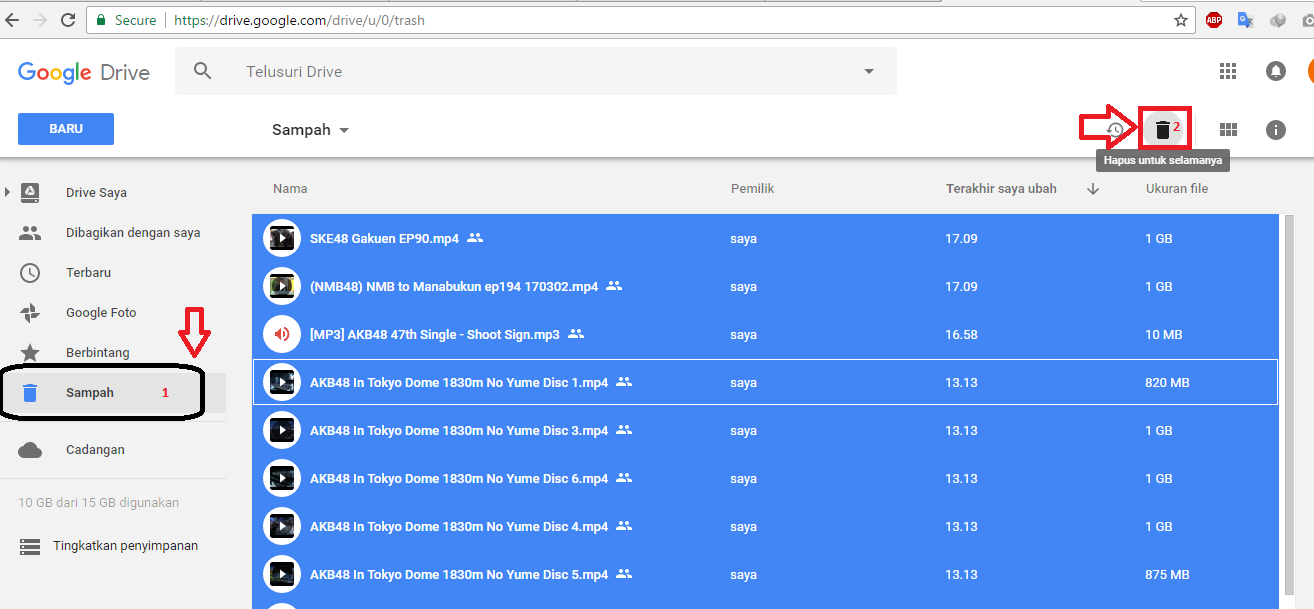Open the details info panel icon
1314x609 pixels.
click(x=1275, y=130)
